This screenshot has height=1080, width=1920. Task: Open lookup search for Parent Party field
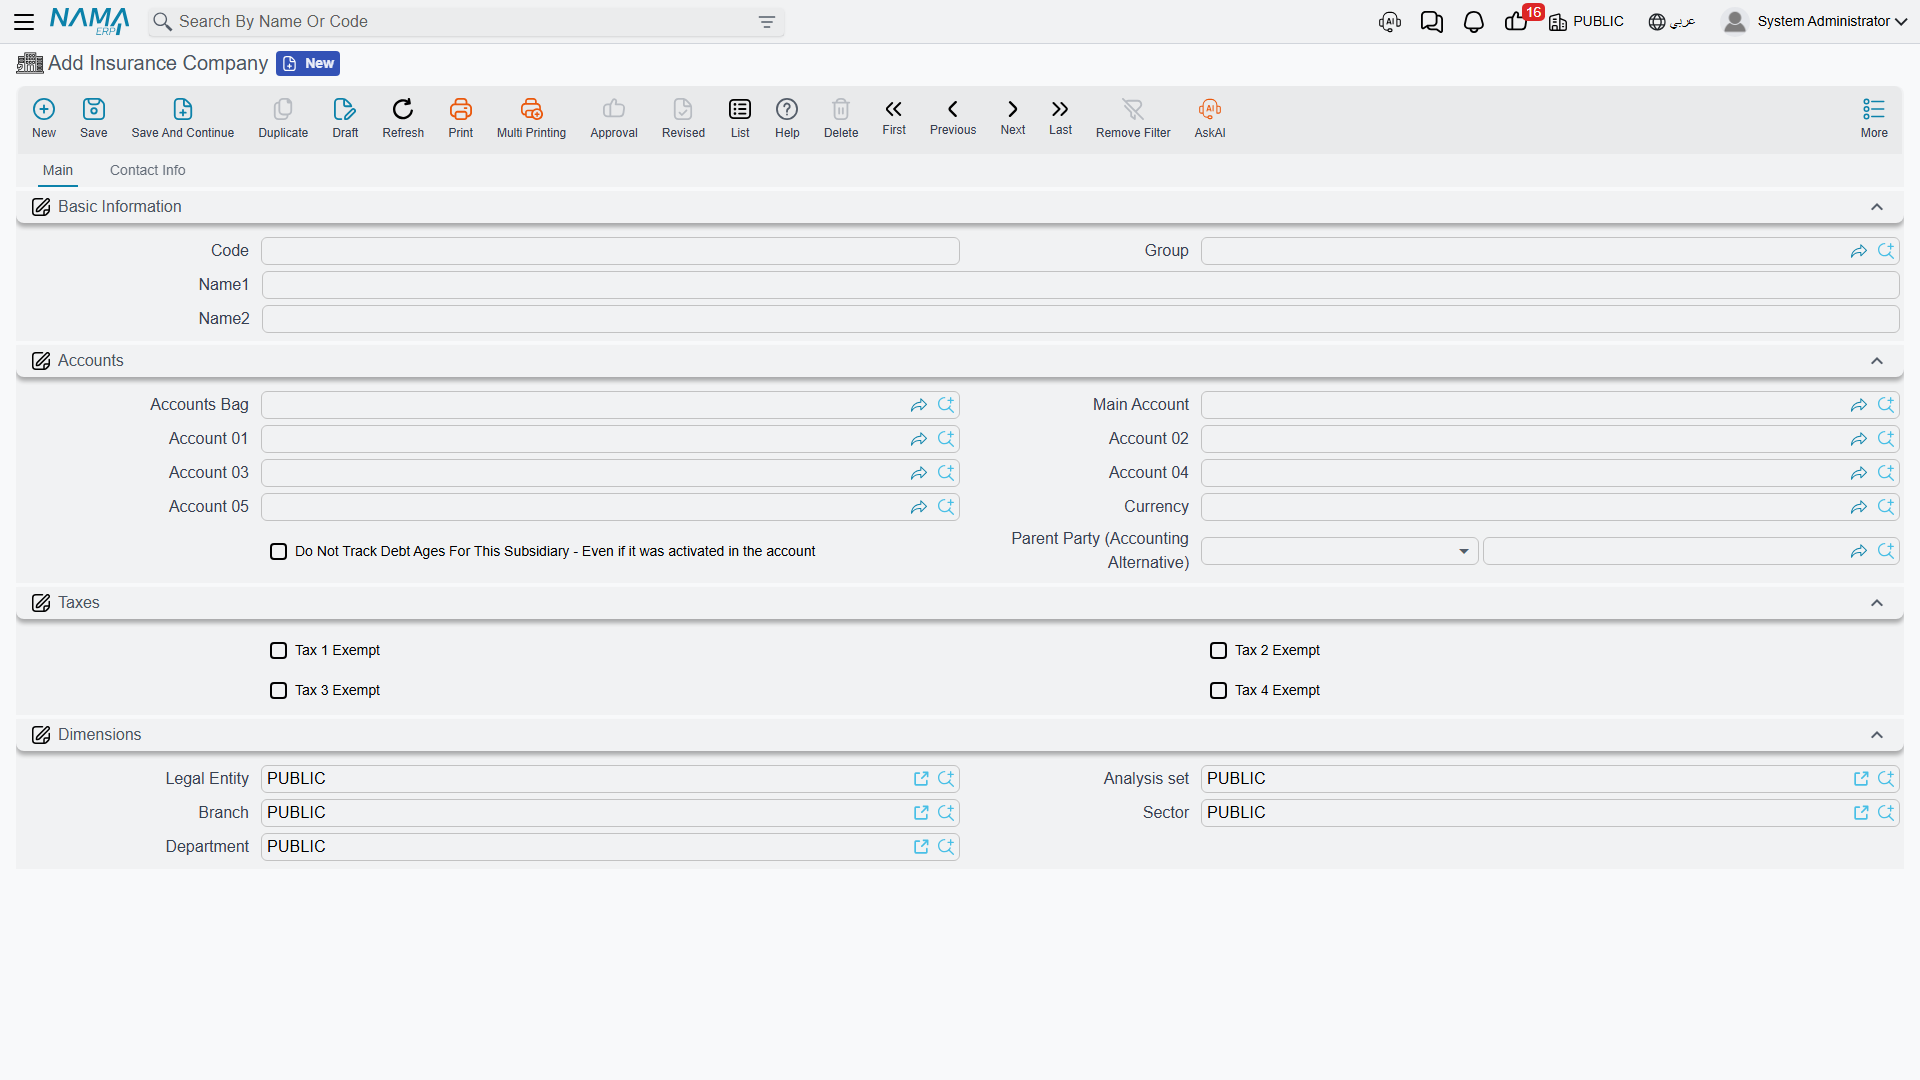click(x=1886, y=551)
